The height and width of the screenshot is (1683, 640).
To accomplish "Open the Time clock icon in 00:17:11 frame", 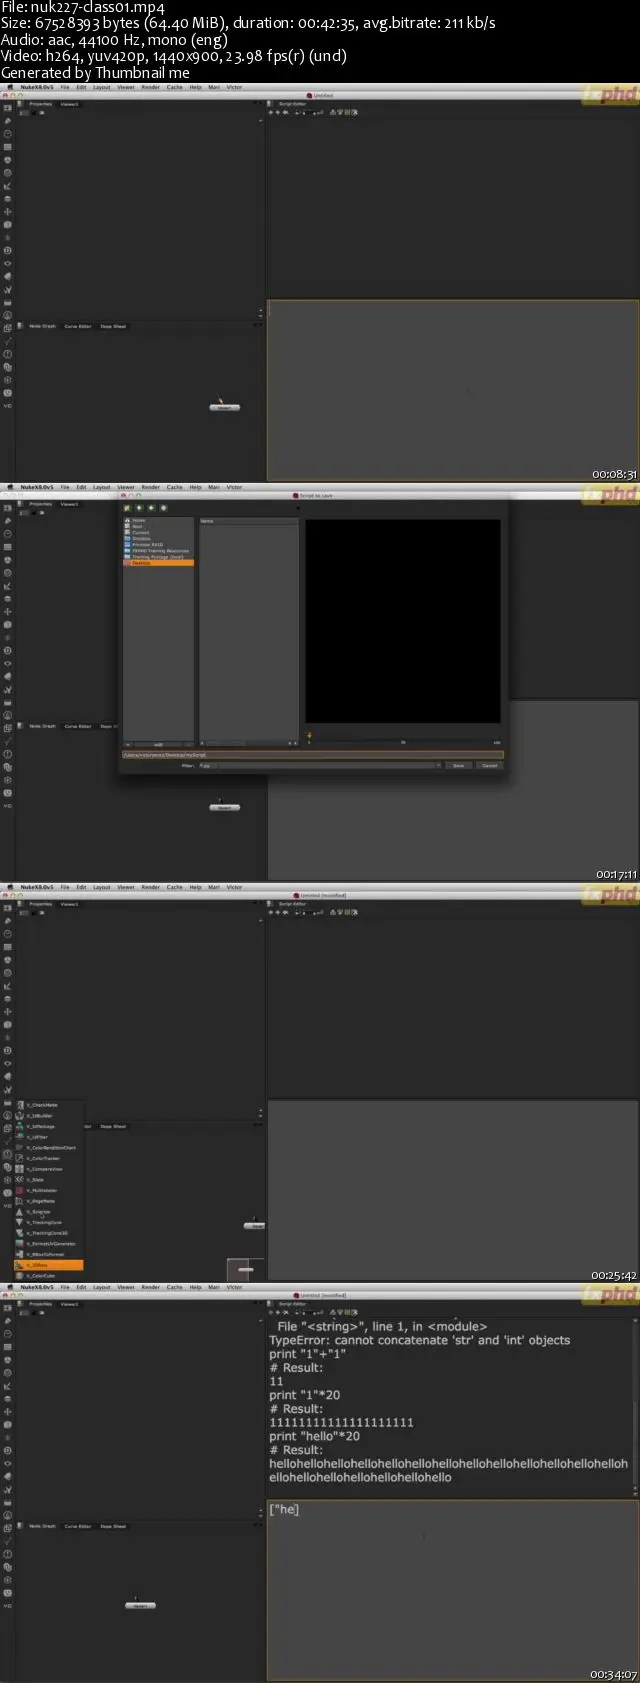I will (7, 534).
